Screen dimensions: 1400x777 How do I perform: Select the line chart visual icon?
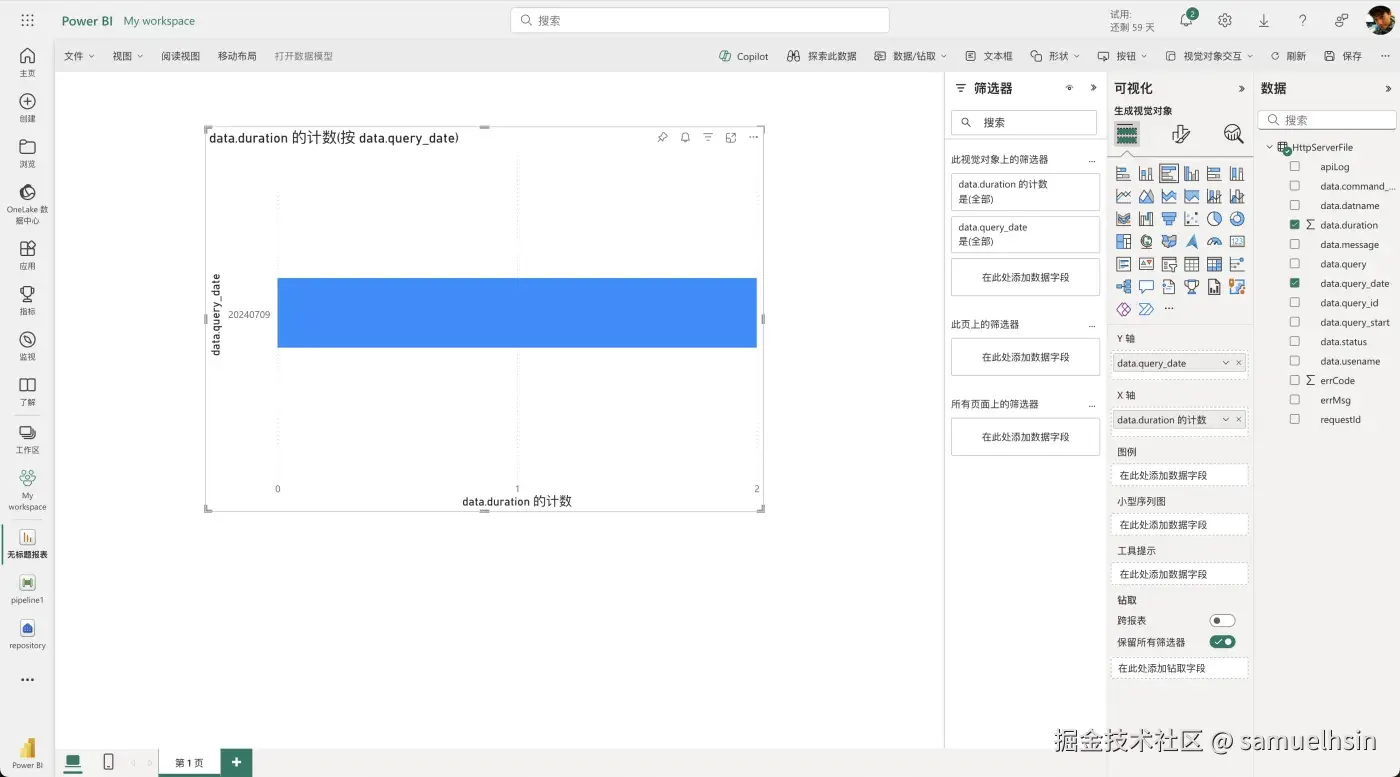1123,196
